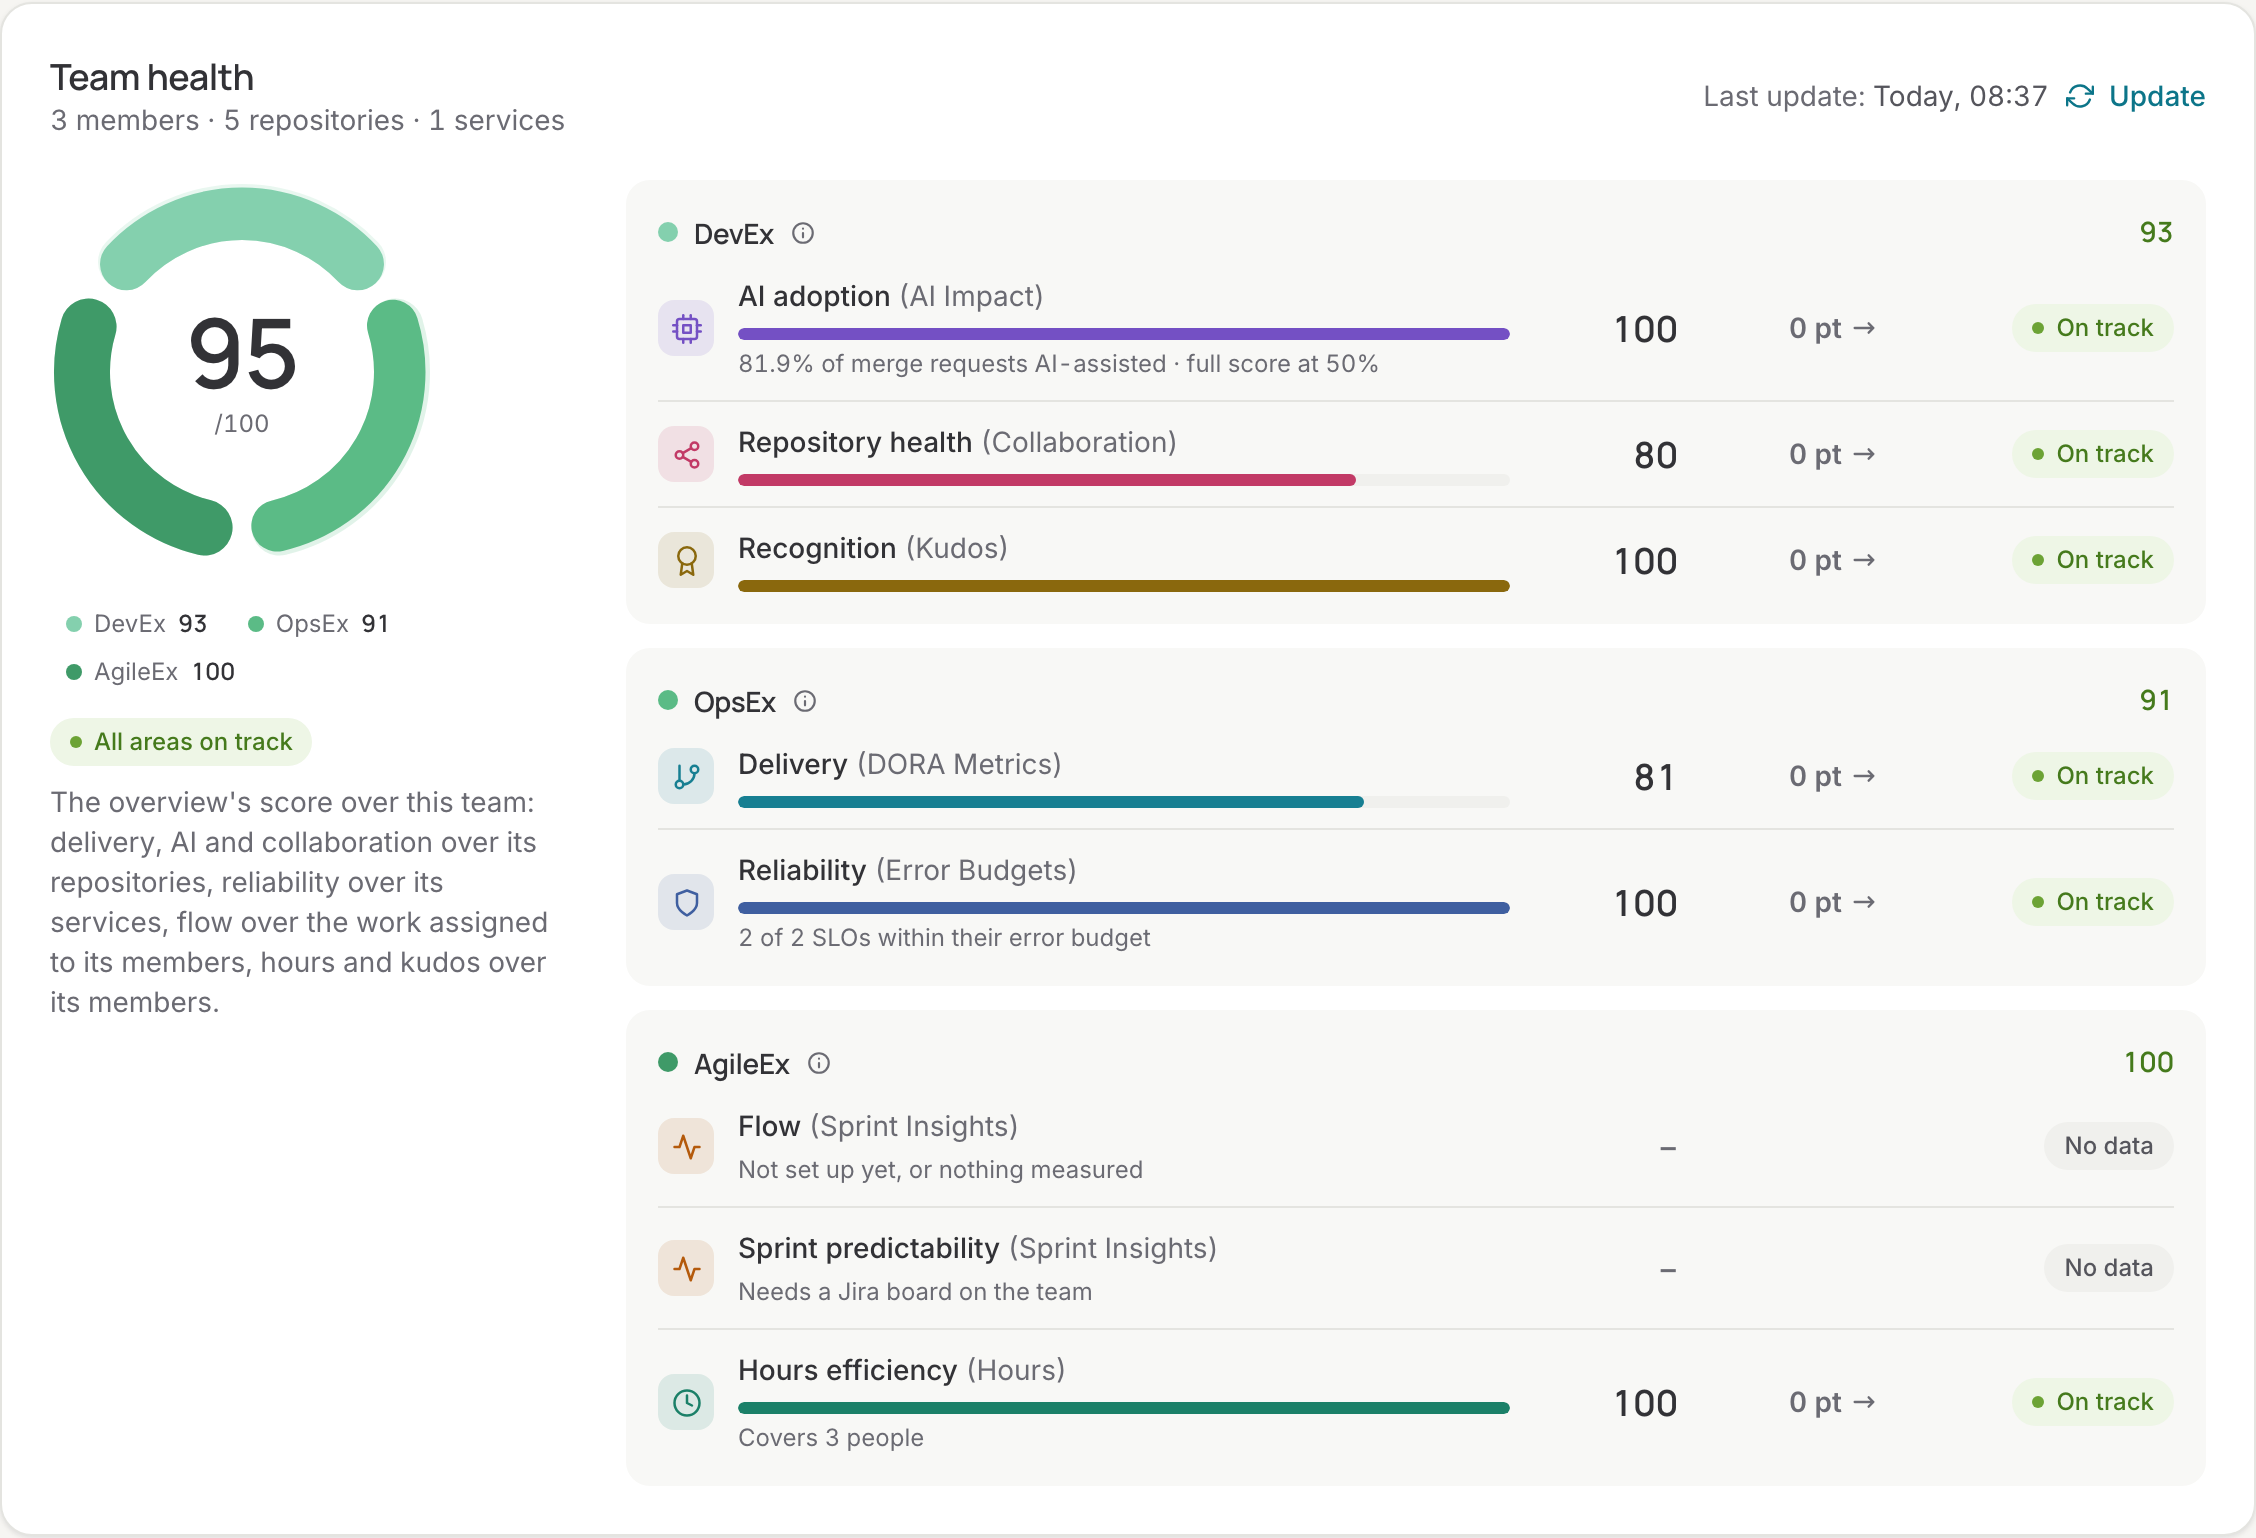
Task: Click the AI adoption progress bar
Action: [1124, 334]
